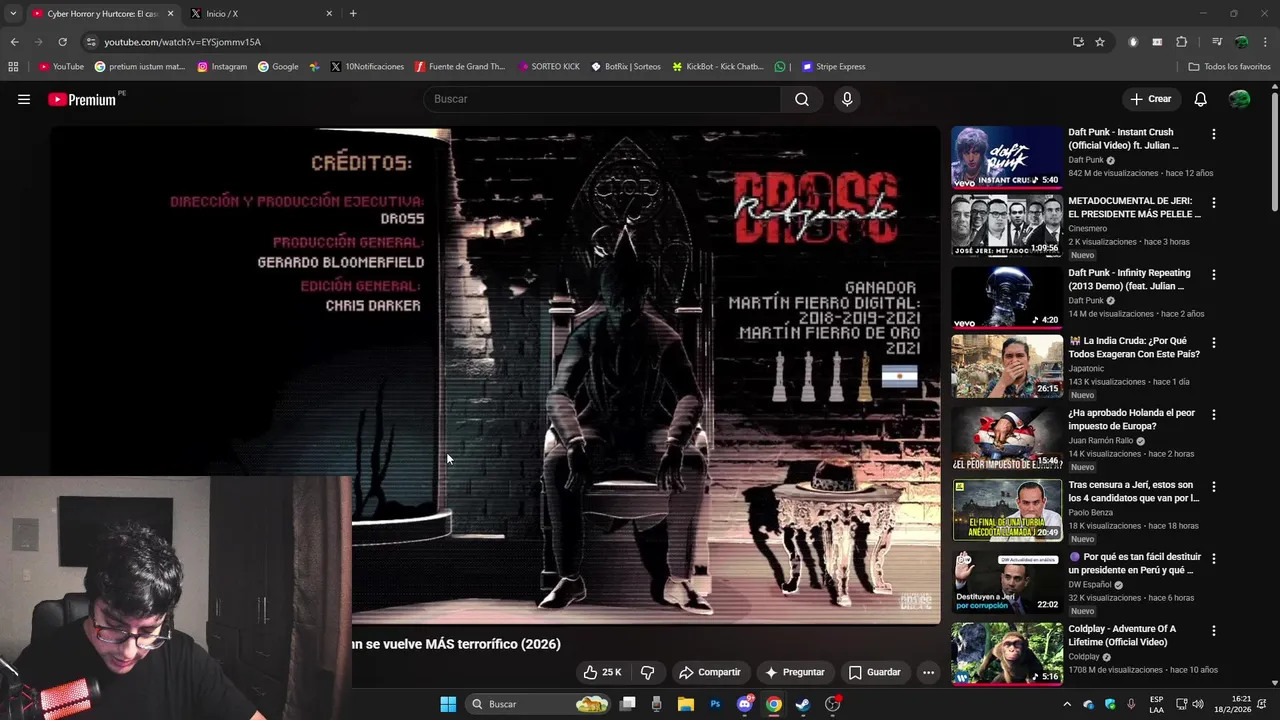Open WhatsApp bookmark icon
The height and width of the screenshot is (720, 1280).
[780, 67]
